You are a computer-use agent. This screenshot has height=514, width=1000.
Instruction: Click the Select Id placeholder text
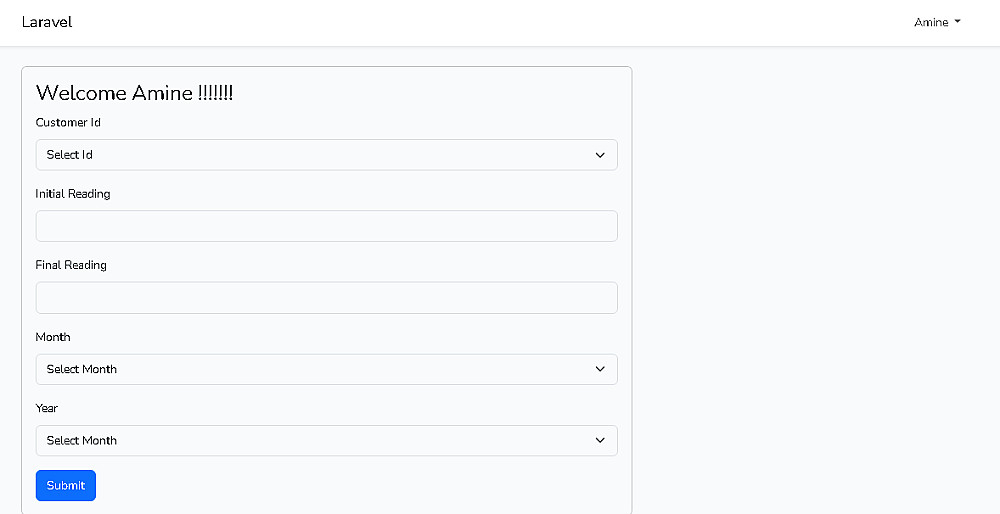tap(69, 155)
